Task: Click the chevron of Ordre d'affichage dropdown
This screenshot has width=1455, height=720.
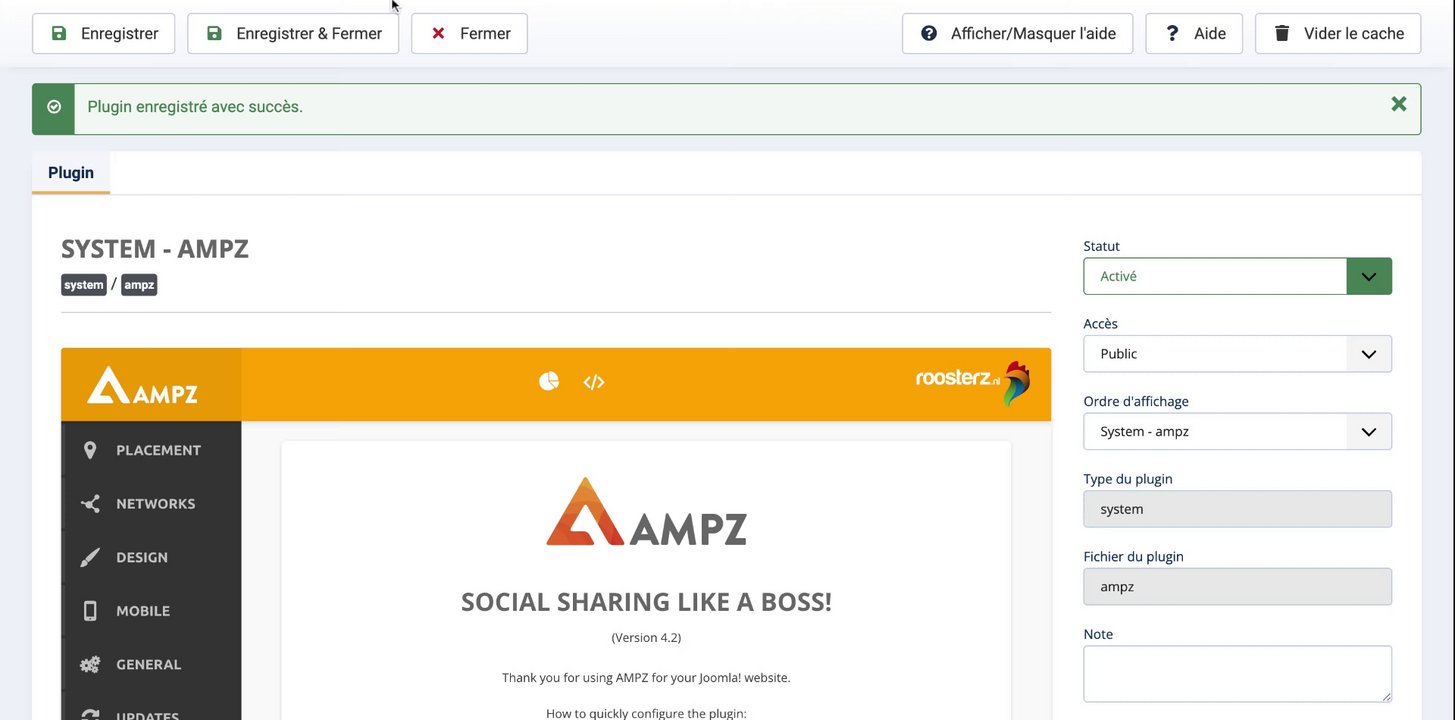Action: coord(1369,432)
